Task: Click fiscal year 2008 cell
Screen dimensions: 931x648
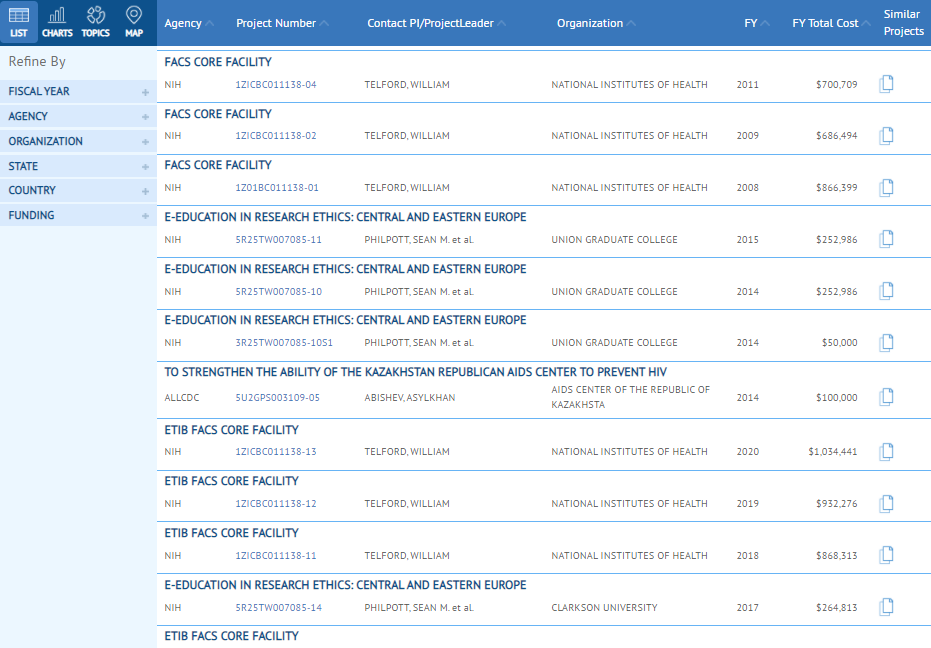Action: 748,188
